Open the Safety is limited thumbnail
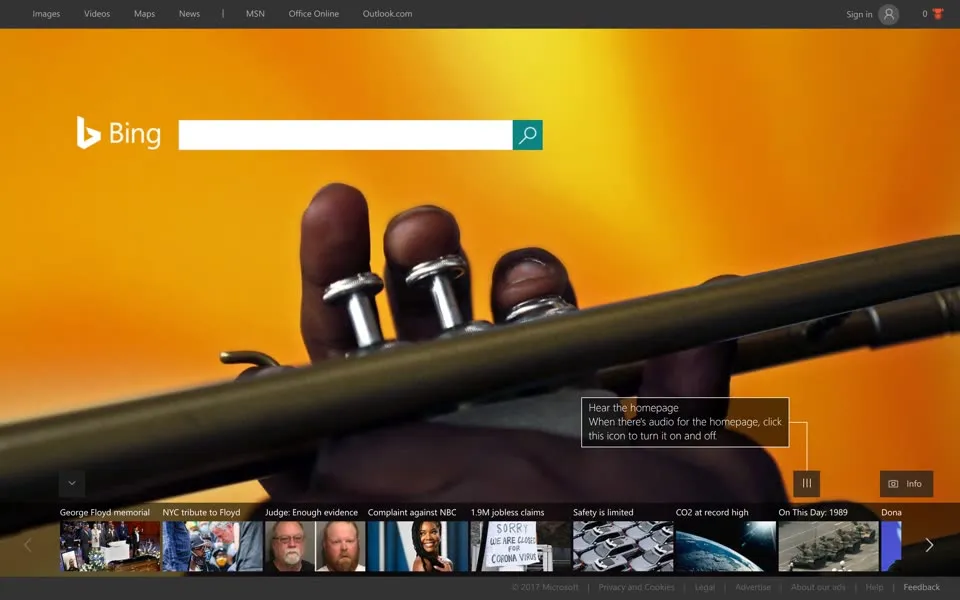Image resolution: width=960 pixels, height=600 pixels. pos(623,546)
